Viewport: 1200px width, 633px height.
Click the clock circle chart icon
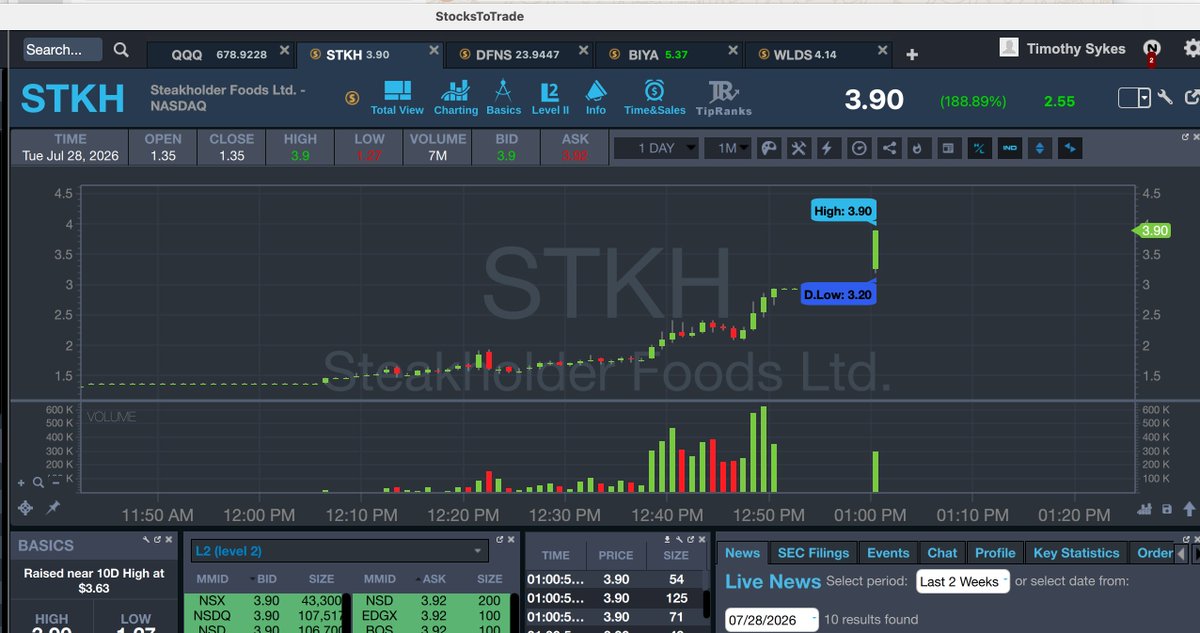pos(859,148)
